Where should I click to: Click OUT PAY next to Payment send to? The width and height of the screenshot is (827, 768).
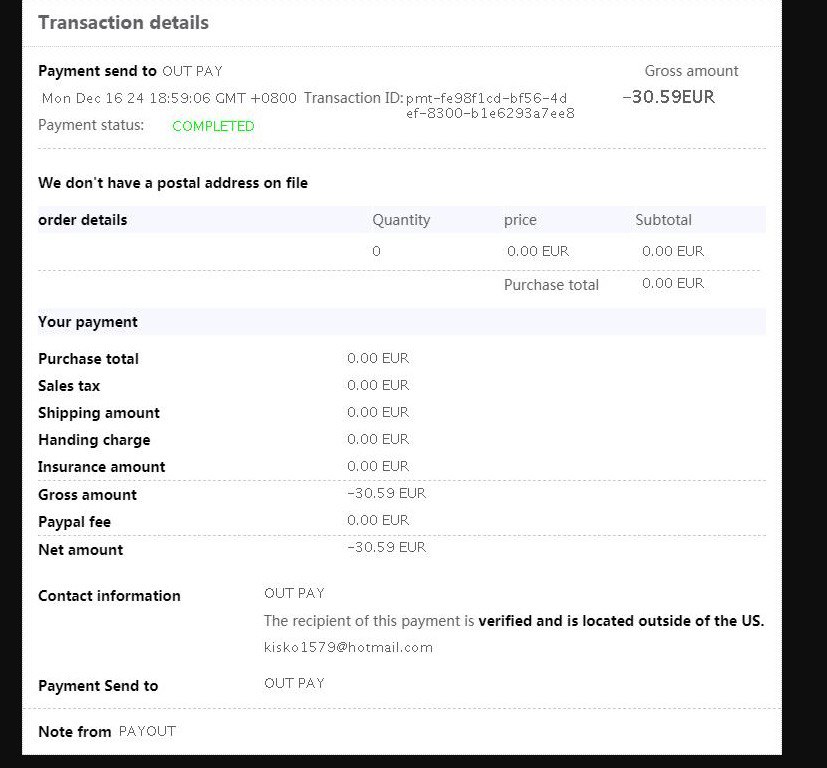(x=193, y=71)
